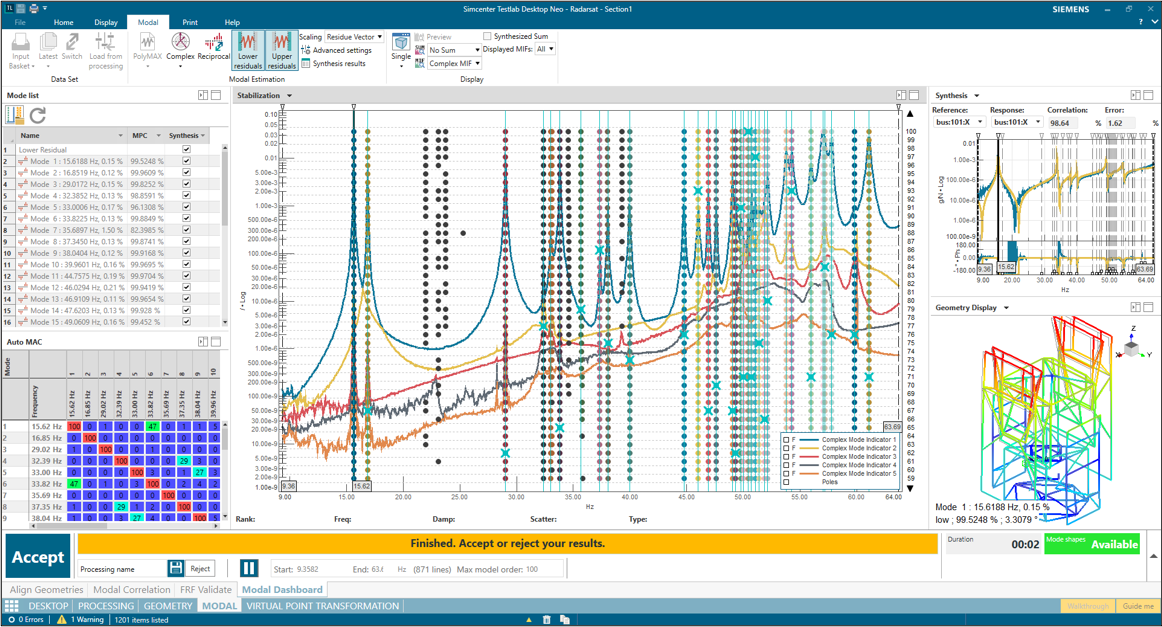Click the save icon beside Processing name

pos(176,568)
